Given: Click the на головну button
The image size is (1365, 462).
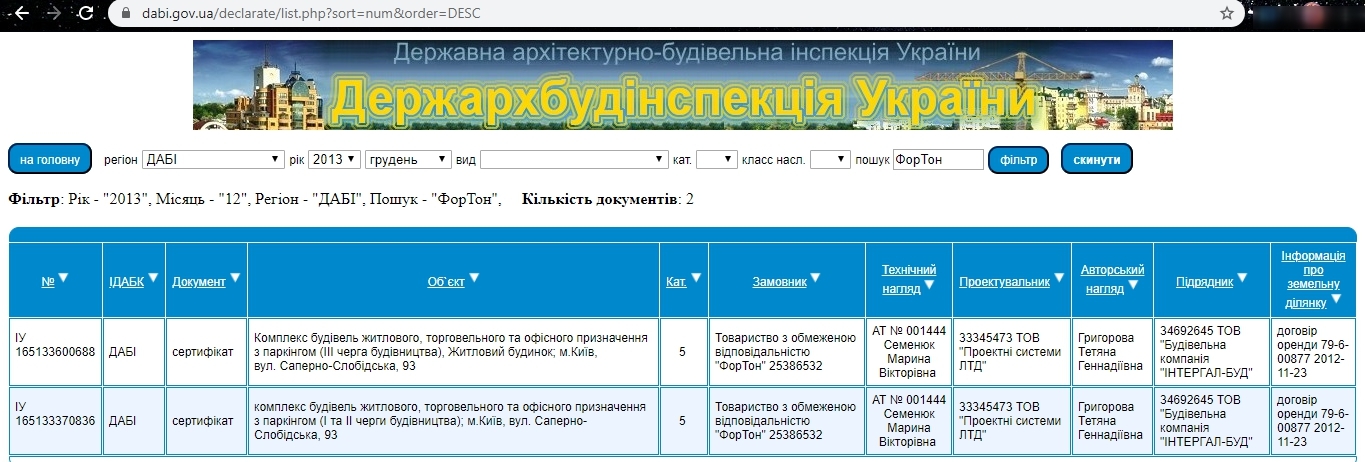Looking at the screenshot, I should coord(50,159).
